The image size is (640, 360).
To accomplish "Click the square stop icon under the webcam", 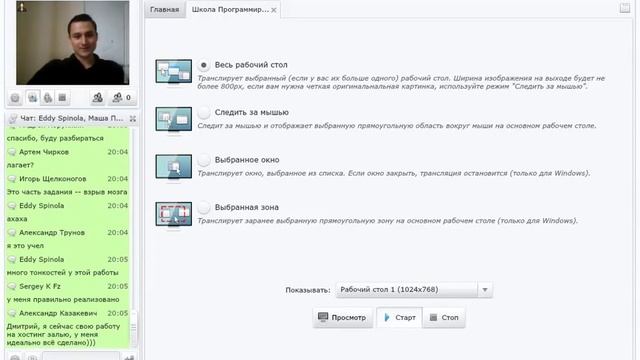I will [62, 98].
